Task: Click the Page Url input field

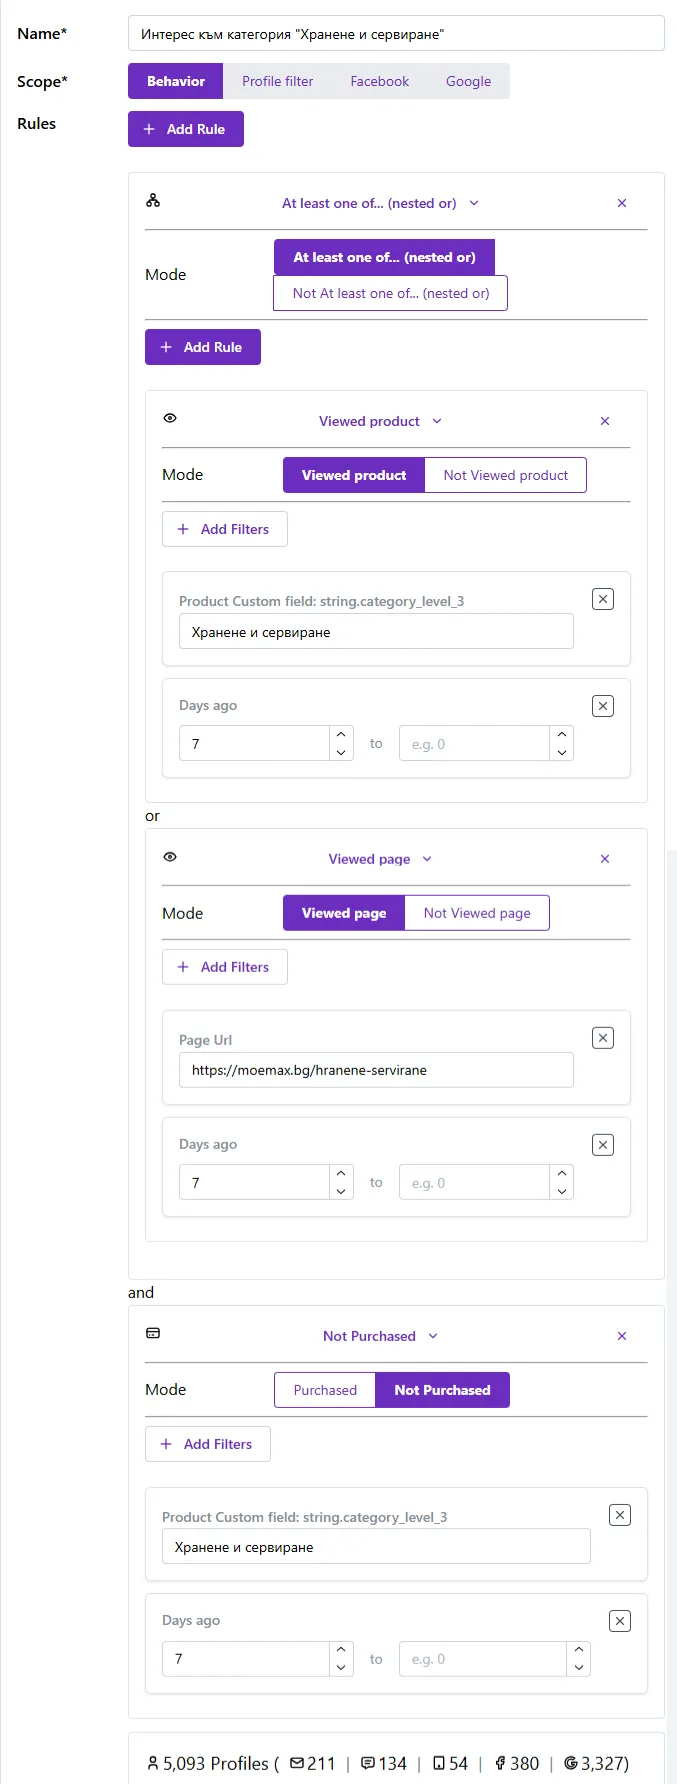Action: [x=376, y=1070]
